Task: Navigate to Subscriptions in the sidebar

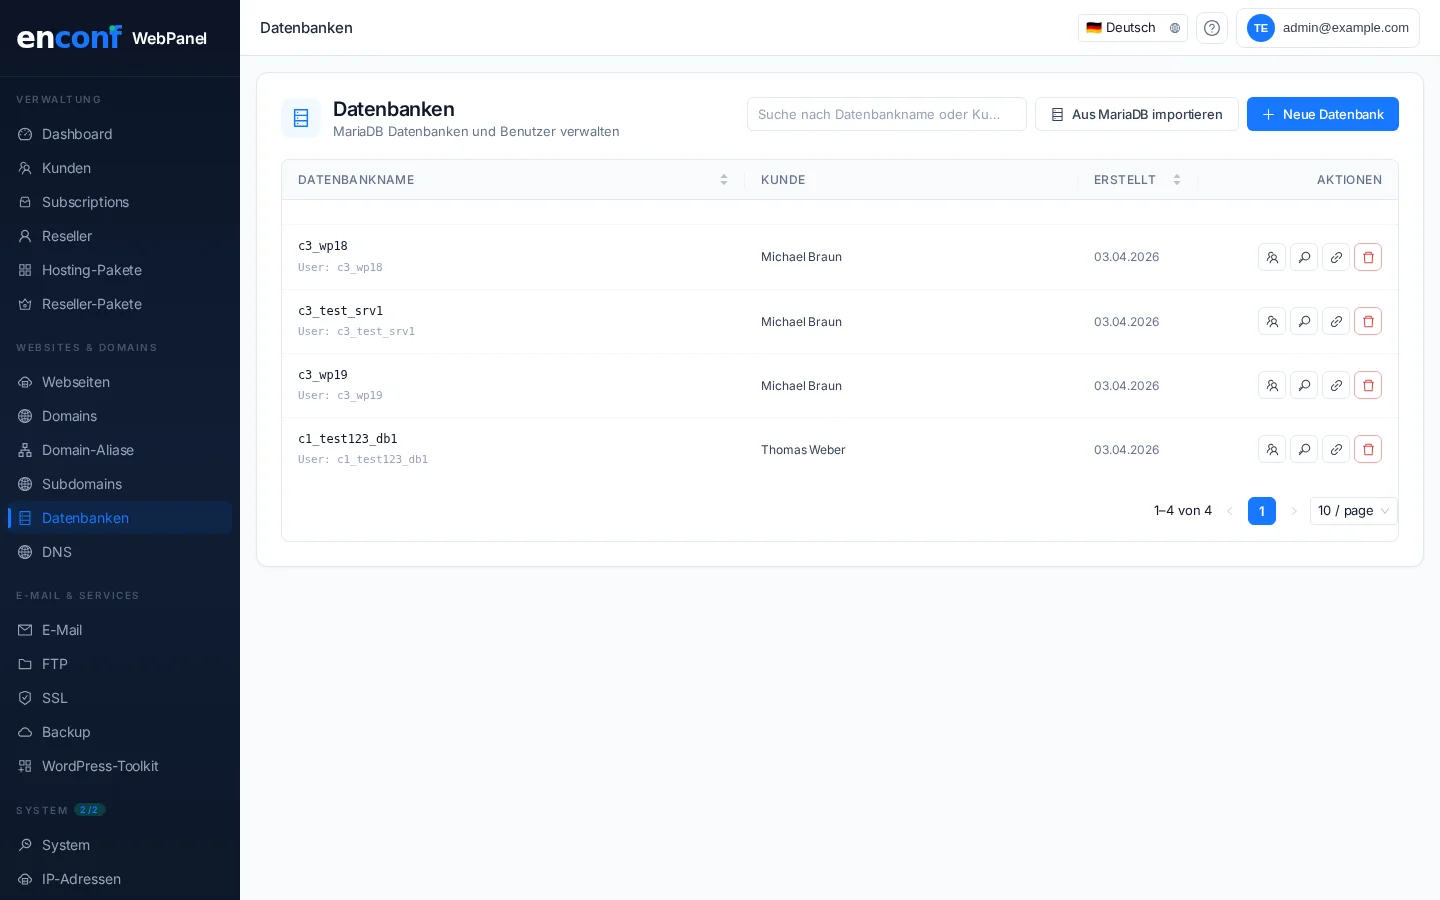Action: click(x=85, y=202)
